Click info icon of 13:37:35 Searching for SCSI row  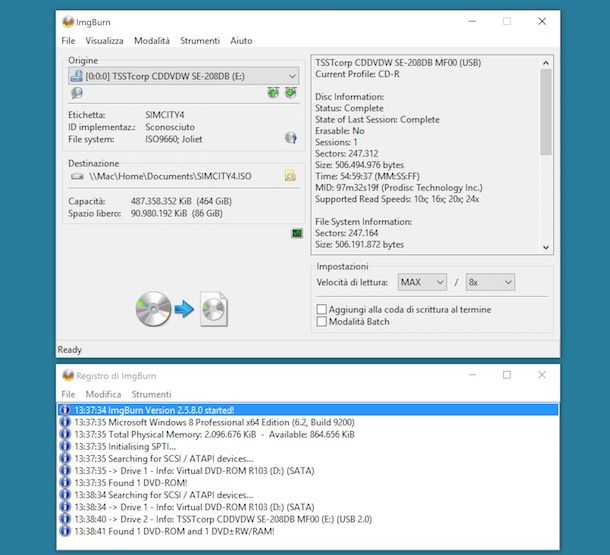click(65, 458)
